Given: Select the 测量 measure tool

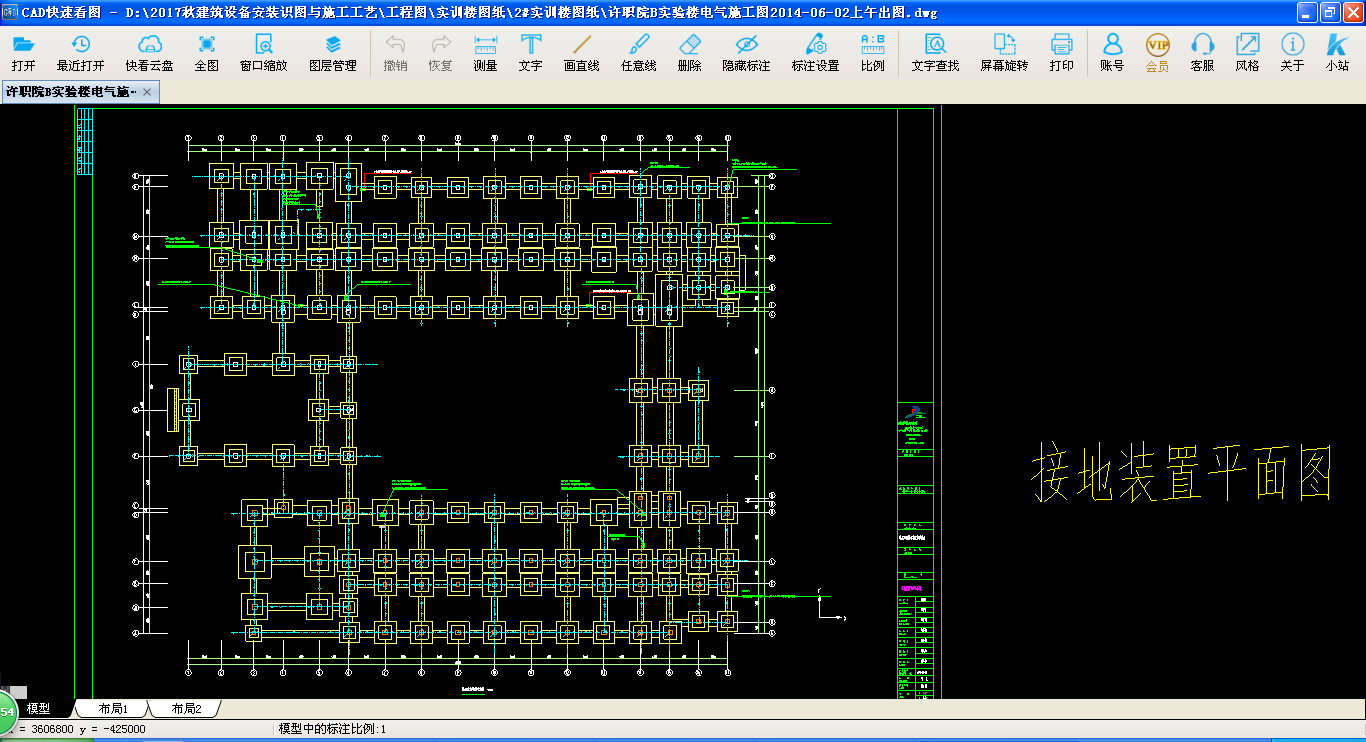Looking at the screenshot, I should tap(485, 52).
